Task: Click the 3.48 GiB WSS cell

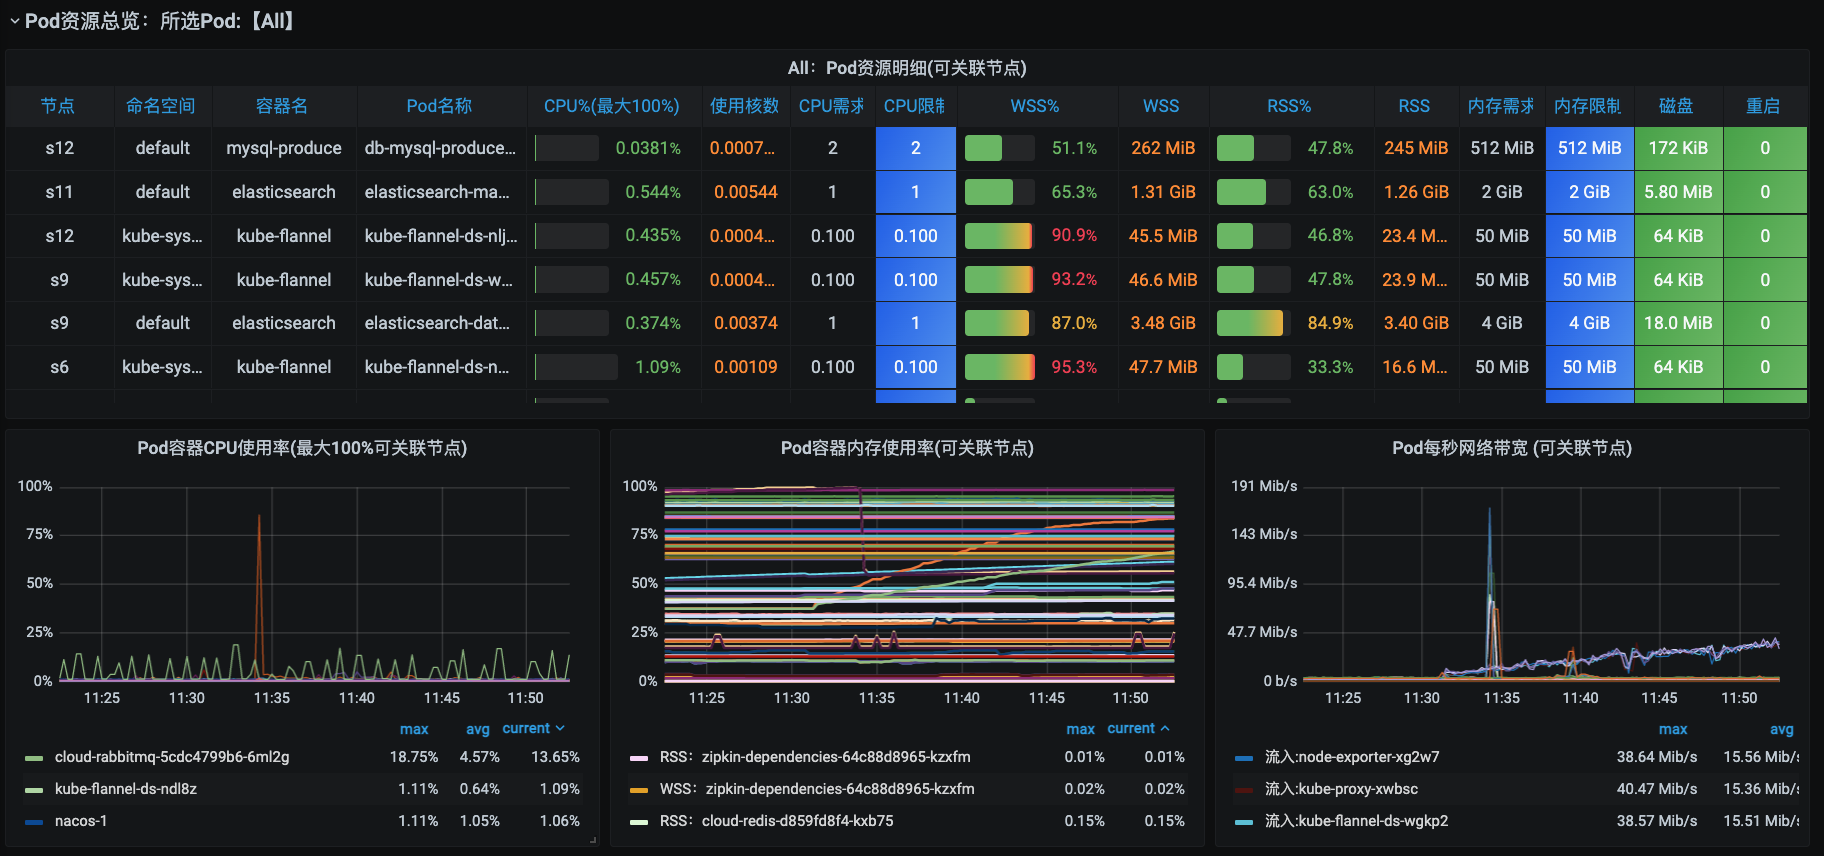Action: [x=1163, y=323]
